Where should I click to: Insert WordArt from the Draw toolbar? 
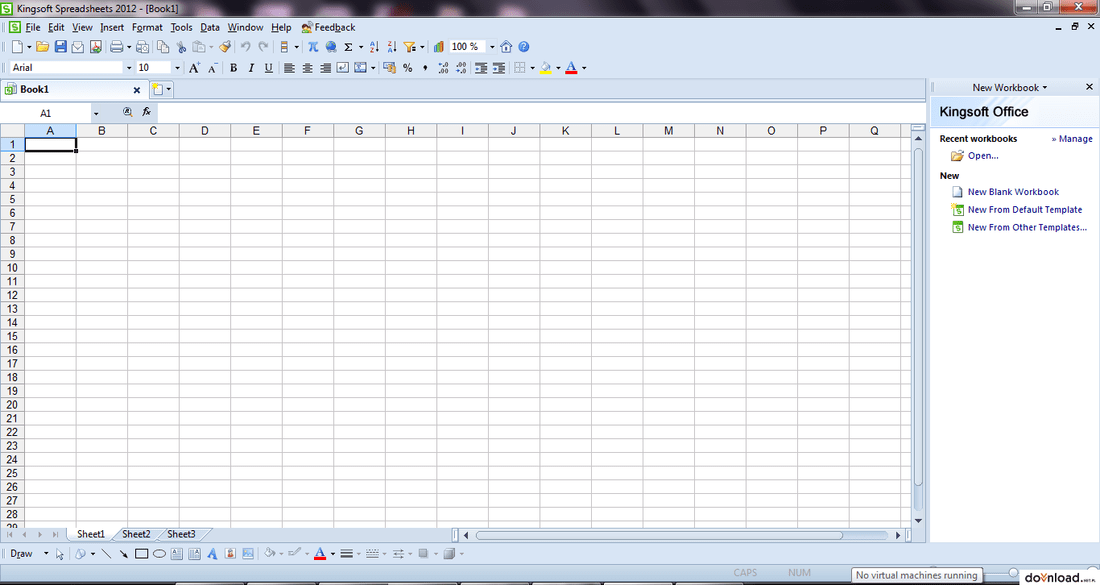click(213, 553)
